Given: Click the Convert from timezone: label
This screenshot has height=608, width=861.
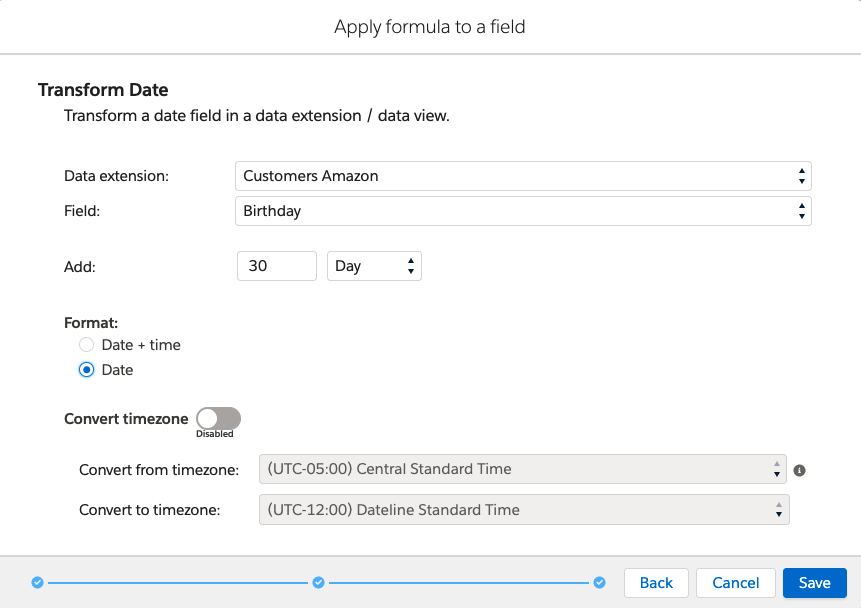Looking at the screenshot, I should point(159,470).
